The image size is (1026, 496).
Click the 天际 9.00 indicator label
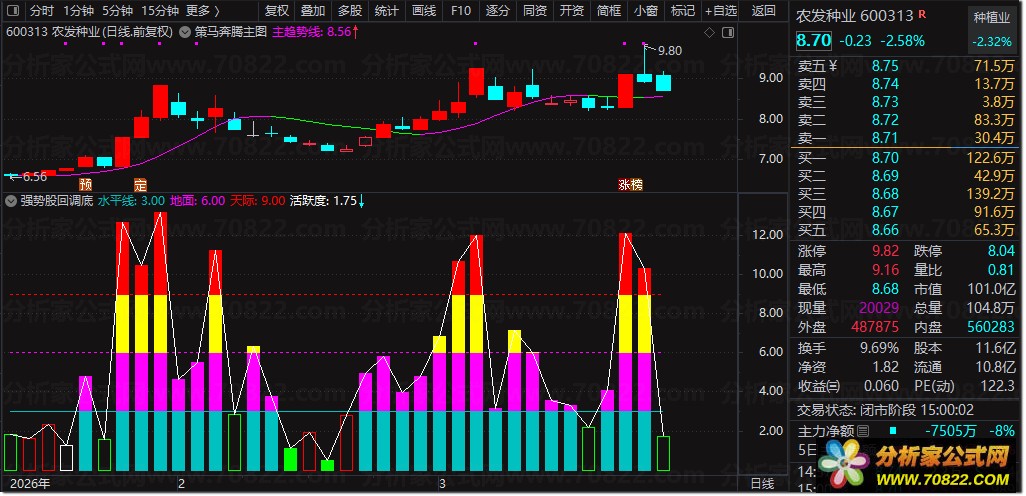pyautogui.click(x=257, y=201)
